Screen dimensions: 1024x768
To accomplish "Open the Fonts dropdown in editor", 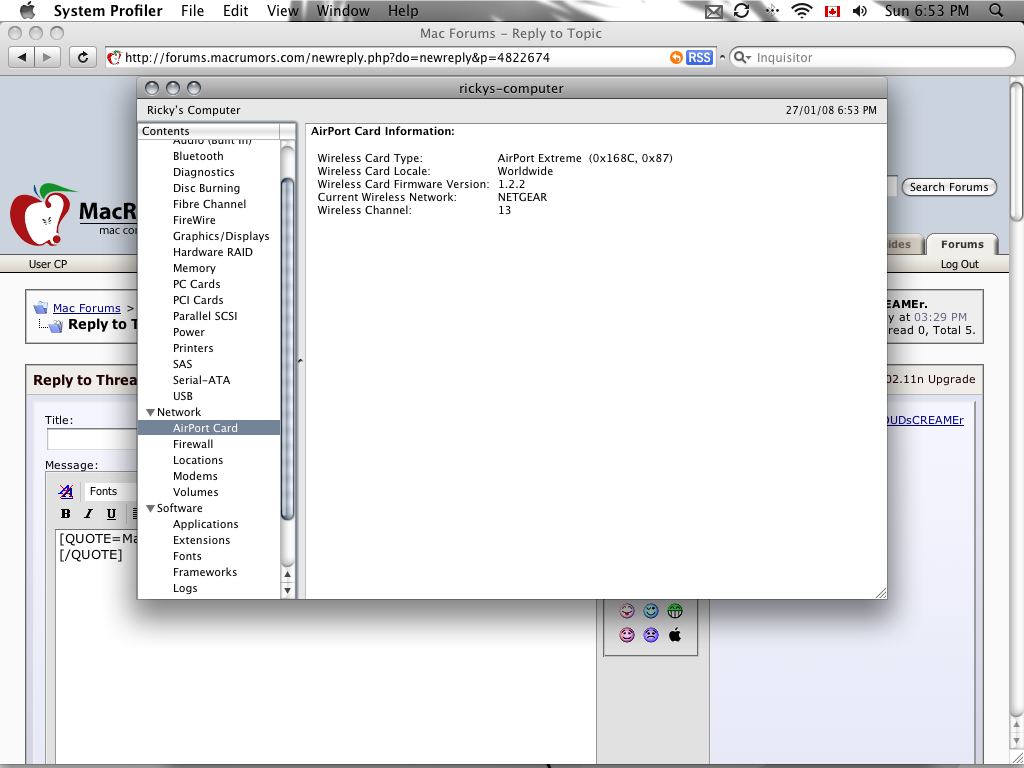I will click(111, 491).
